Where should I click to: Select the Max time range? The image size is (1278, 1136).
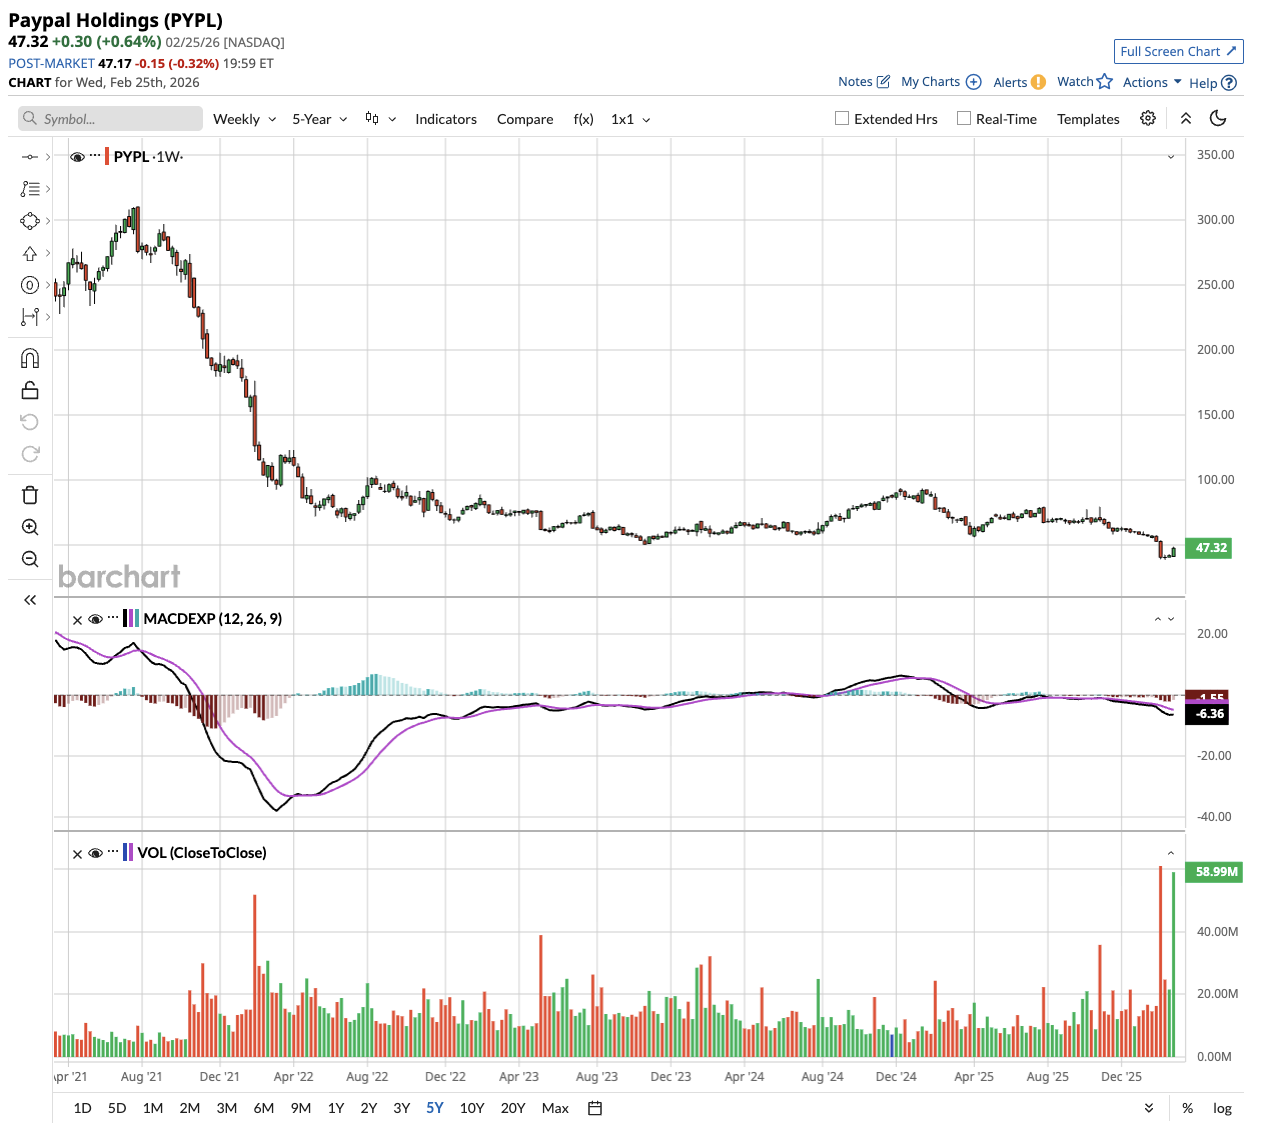[x=555, y=1108]
